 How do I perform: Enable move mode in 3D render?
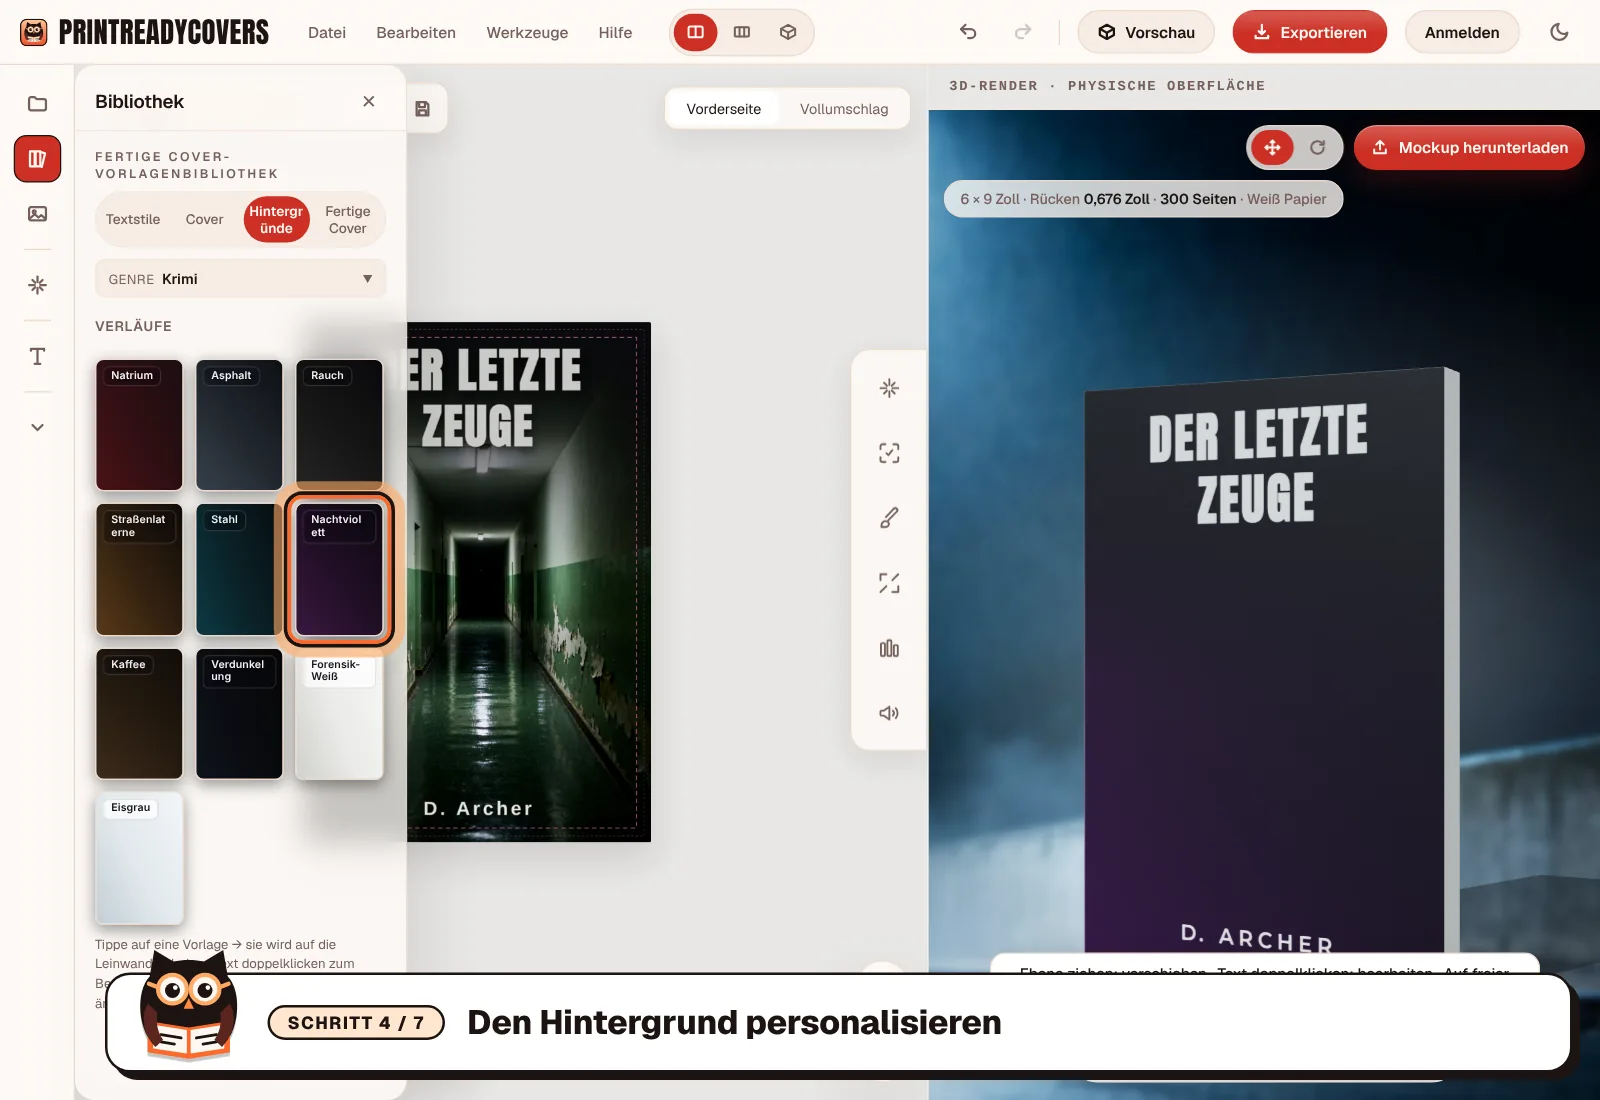tap(1272, 148)
